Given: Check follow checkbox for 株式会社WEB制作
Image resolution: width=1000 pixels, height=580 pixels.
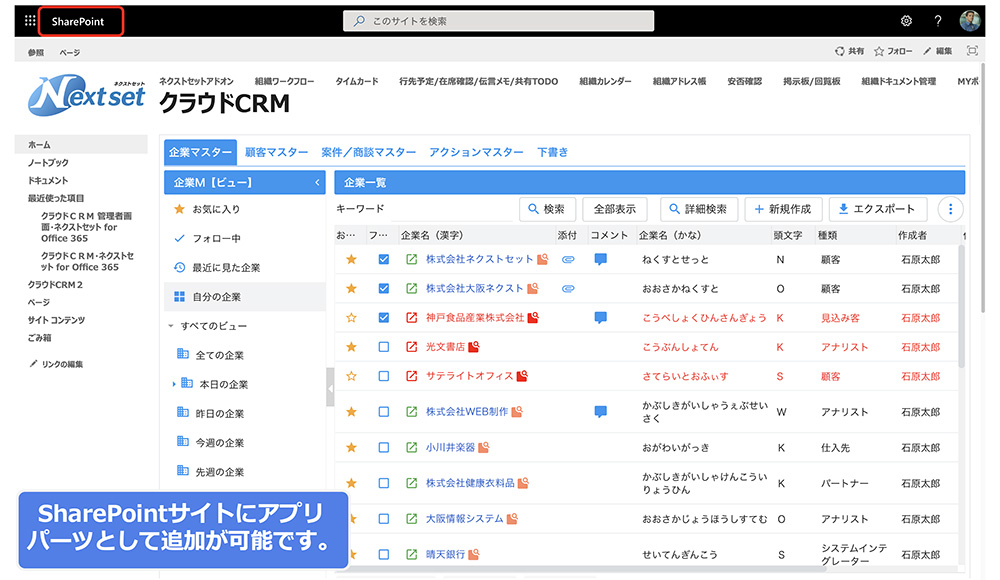Looking at the screenshot, I should pyautogui.click(x=383, y=412).
